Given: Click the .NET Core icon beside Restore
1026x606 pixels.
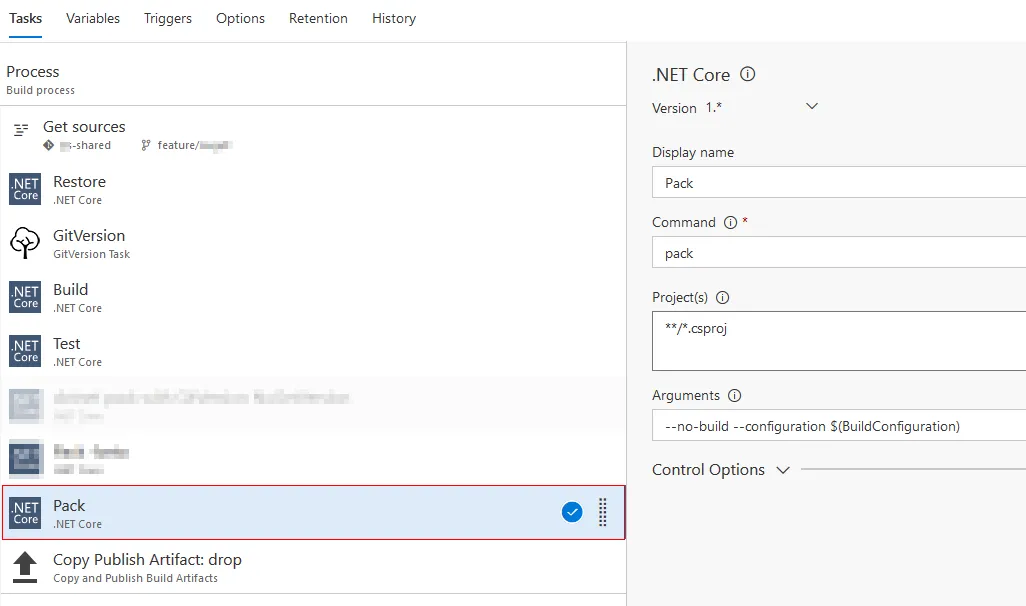Looking at the screenshot, I should (x=25, y=189).
